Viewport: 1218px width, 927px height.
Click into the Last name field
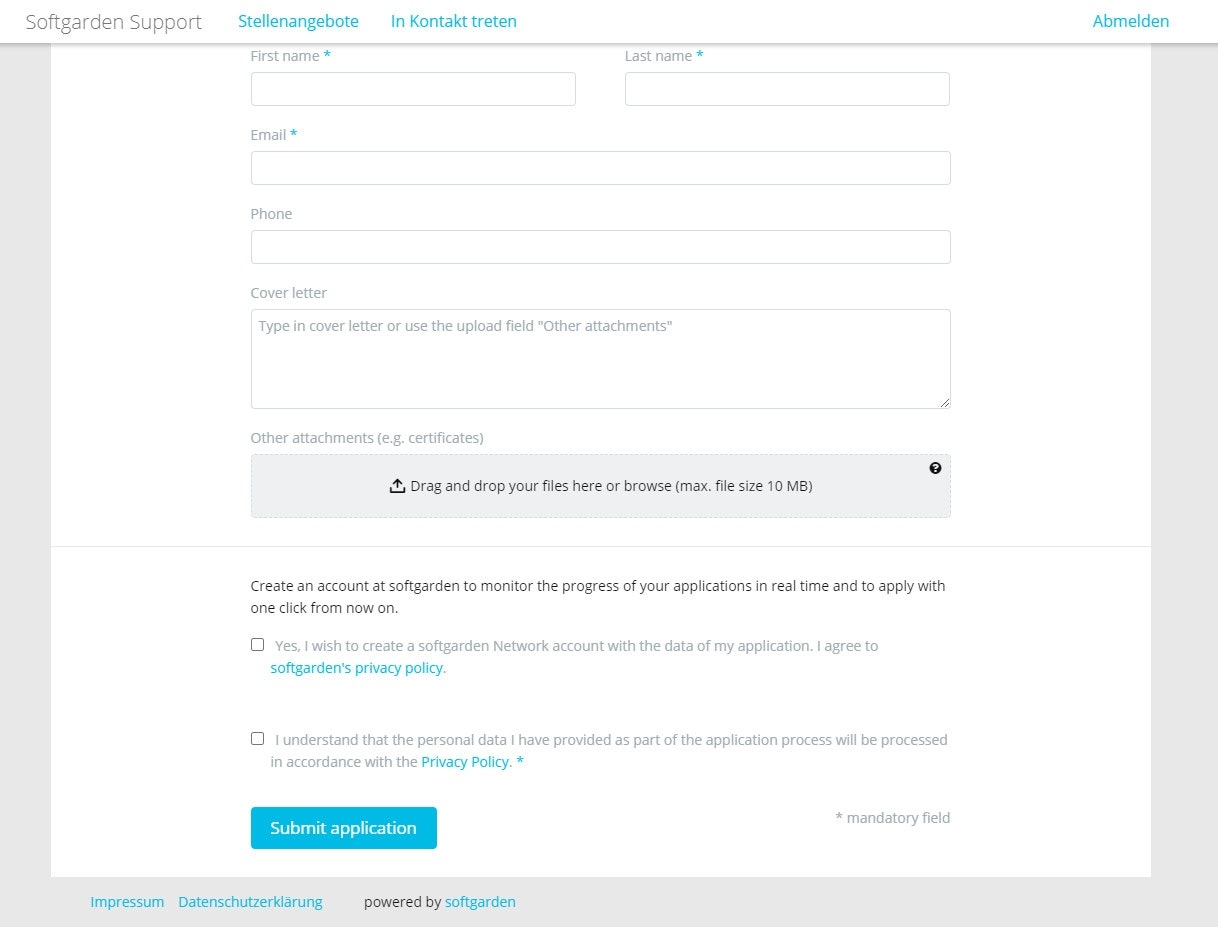(787, 89)
